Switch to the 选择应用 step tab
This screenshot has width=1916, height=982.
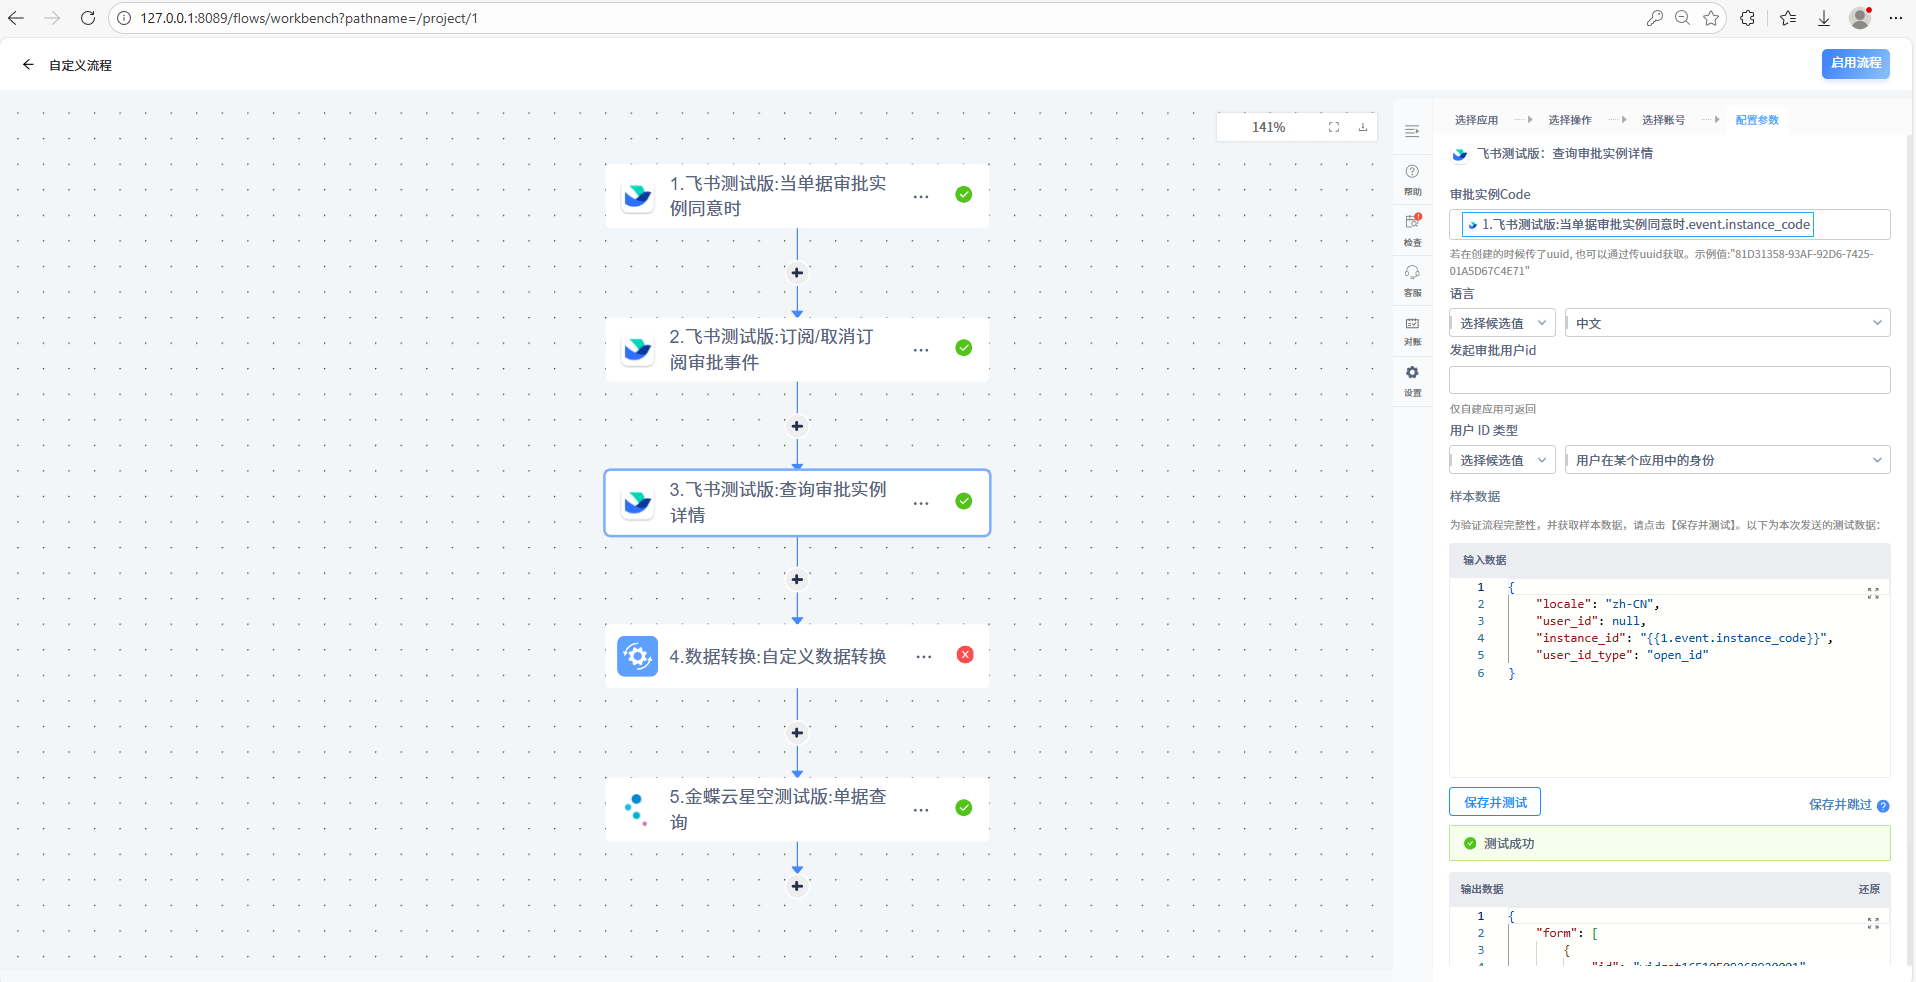(x=1476, y=120)
